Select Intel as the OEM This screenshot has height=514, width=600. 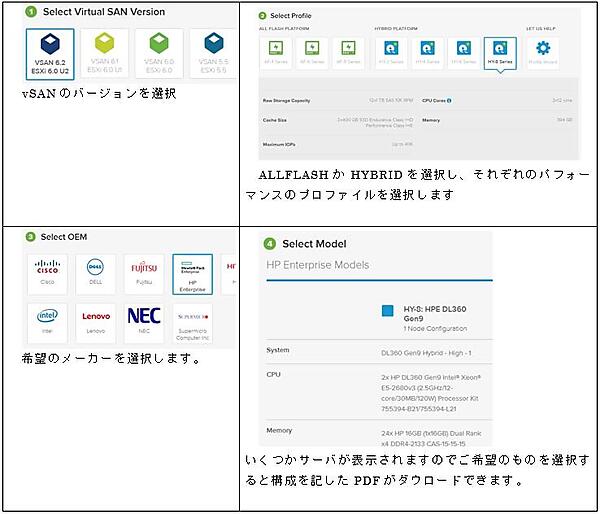pos(47,323)
